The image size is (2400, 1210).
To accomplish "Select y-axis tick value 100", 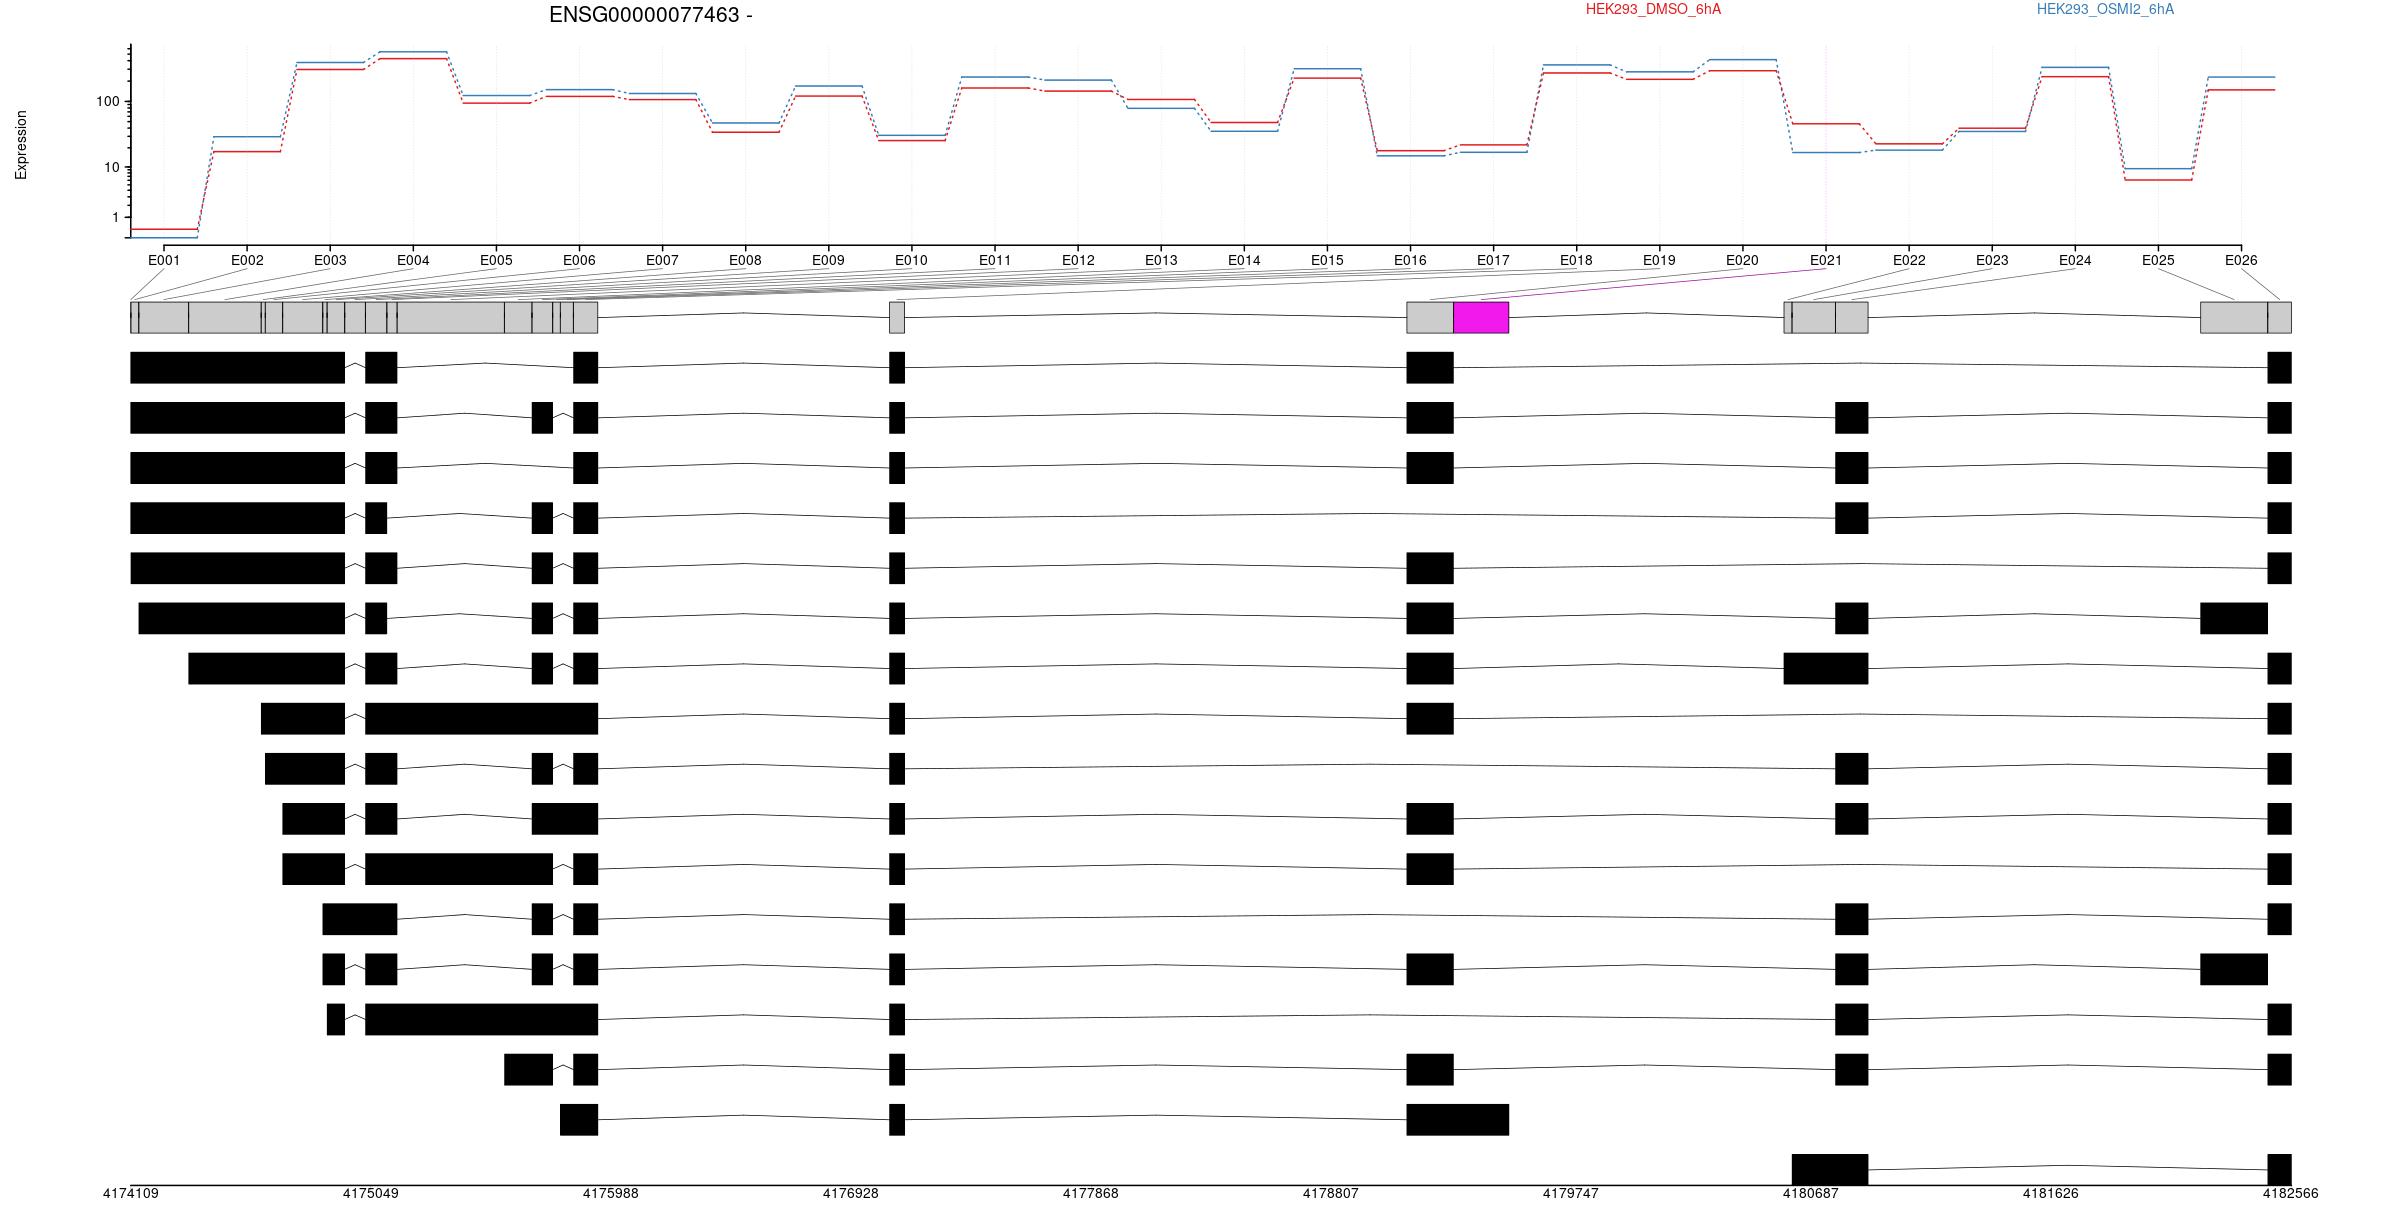I will [x=108, y=102].
